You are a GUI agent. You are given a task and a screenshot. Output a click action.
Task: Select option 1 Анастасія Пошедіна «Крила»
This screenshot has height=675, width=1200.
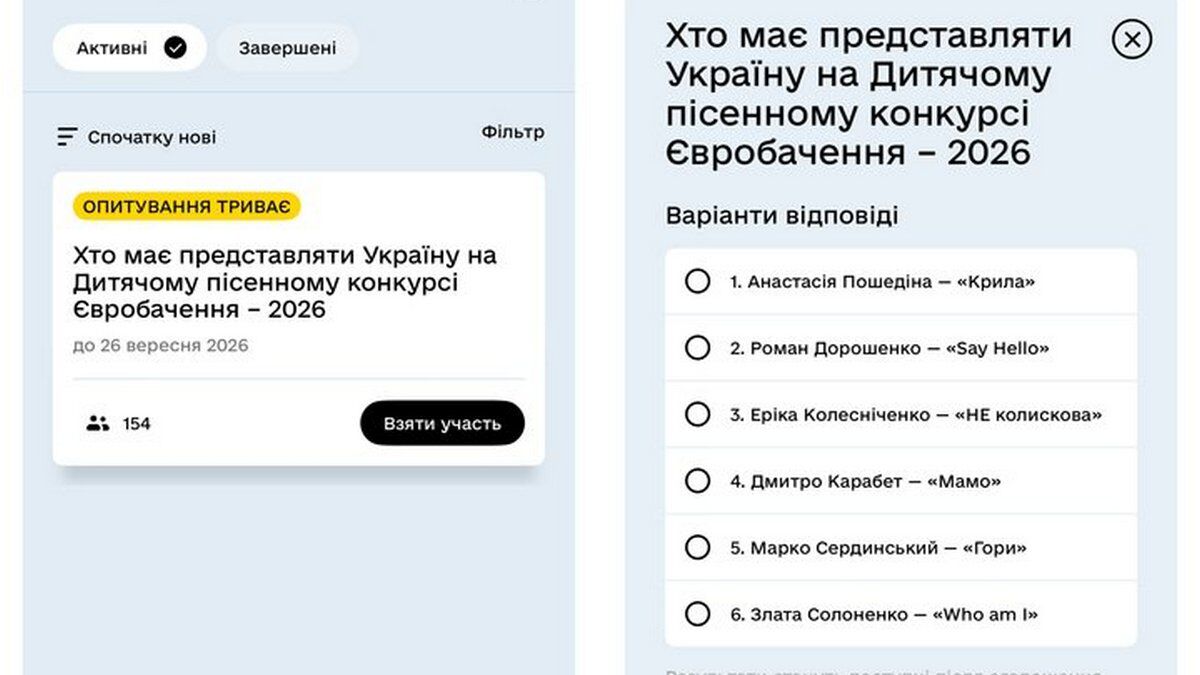click(901, 282)
